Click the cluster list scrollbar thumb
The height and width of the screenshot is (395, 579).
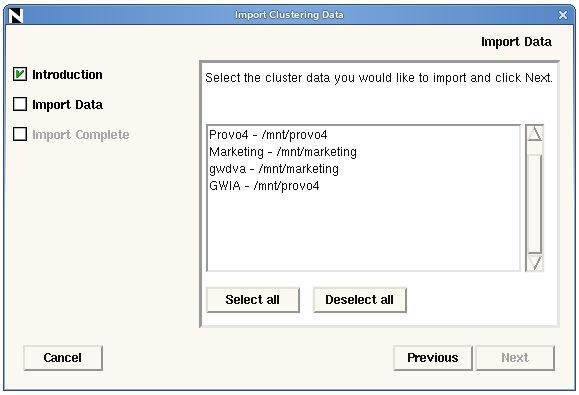[534, 204]
